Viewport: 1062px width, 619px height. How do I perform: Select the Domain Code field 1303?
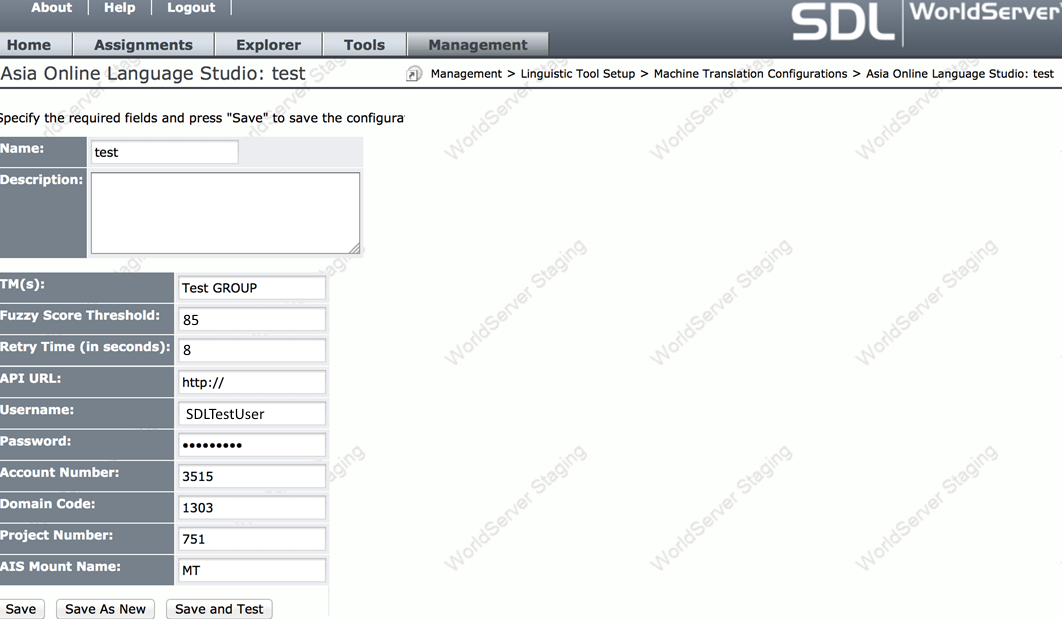pyautogui.click(x=252, y=507)
